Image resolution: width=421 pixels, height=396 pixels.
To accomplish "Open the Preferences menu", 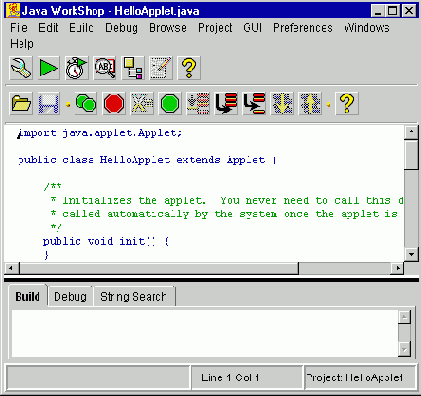I will pos(303,28).
